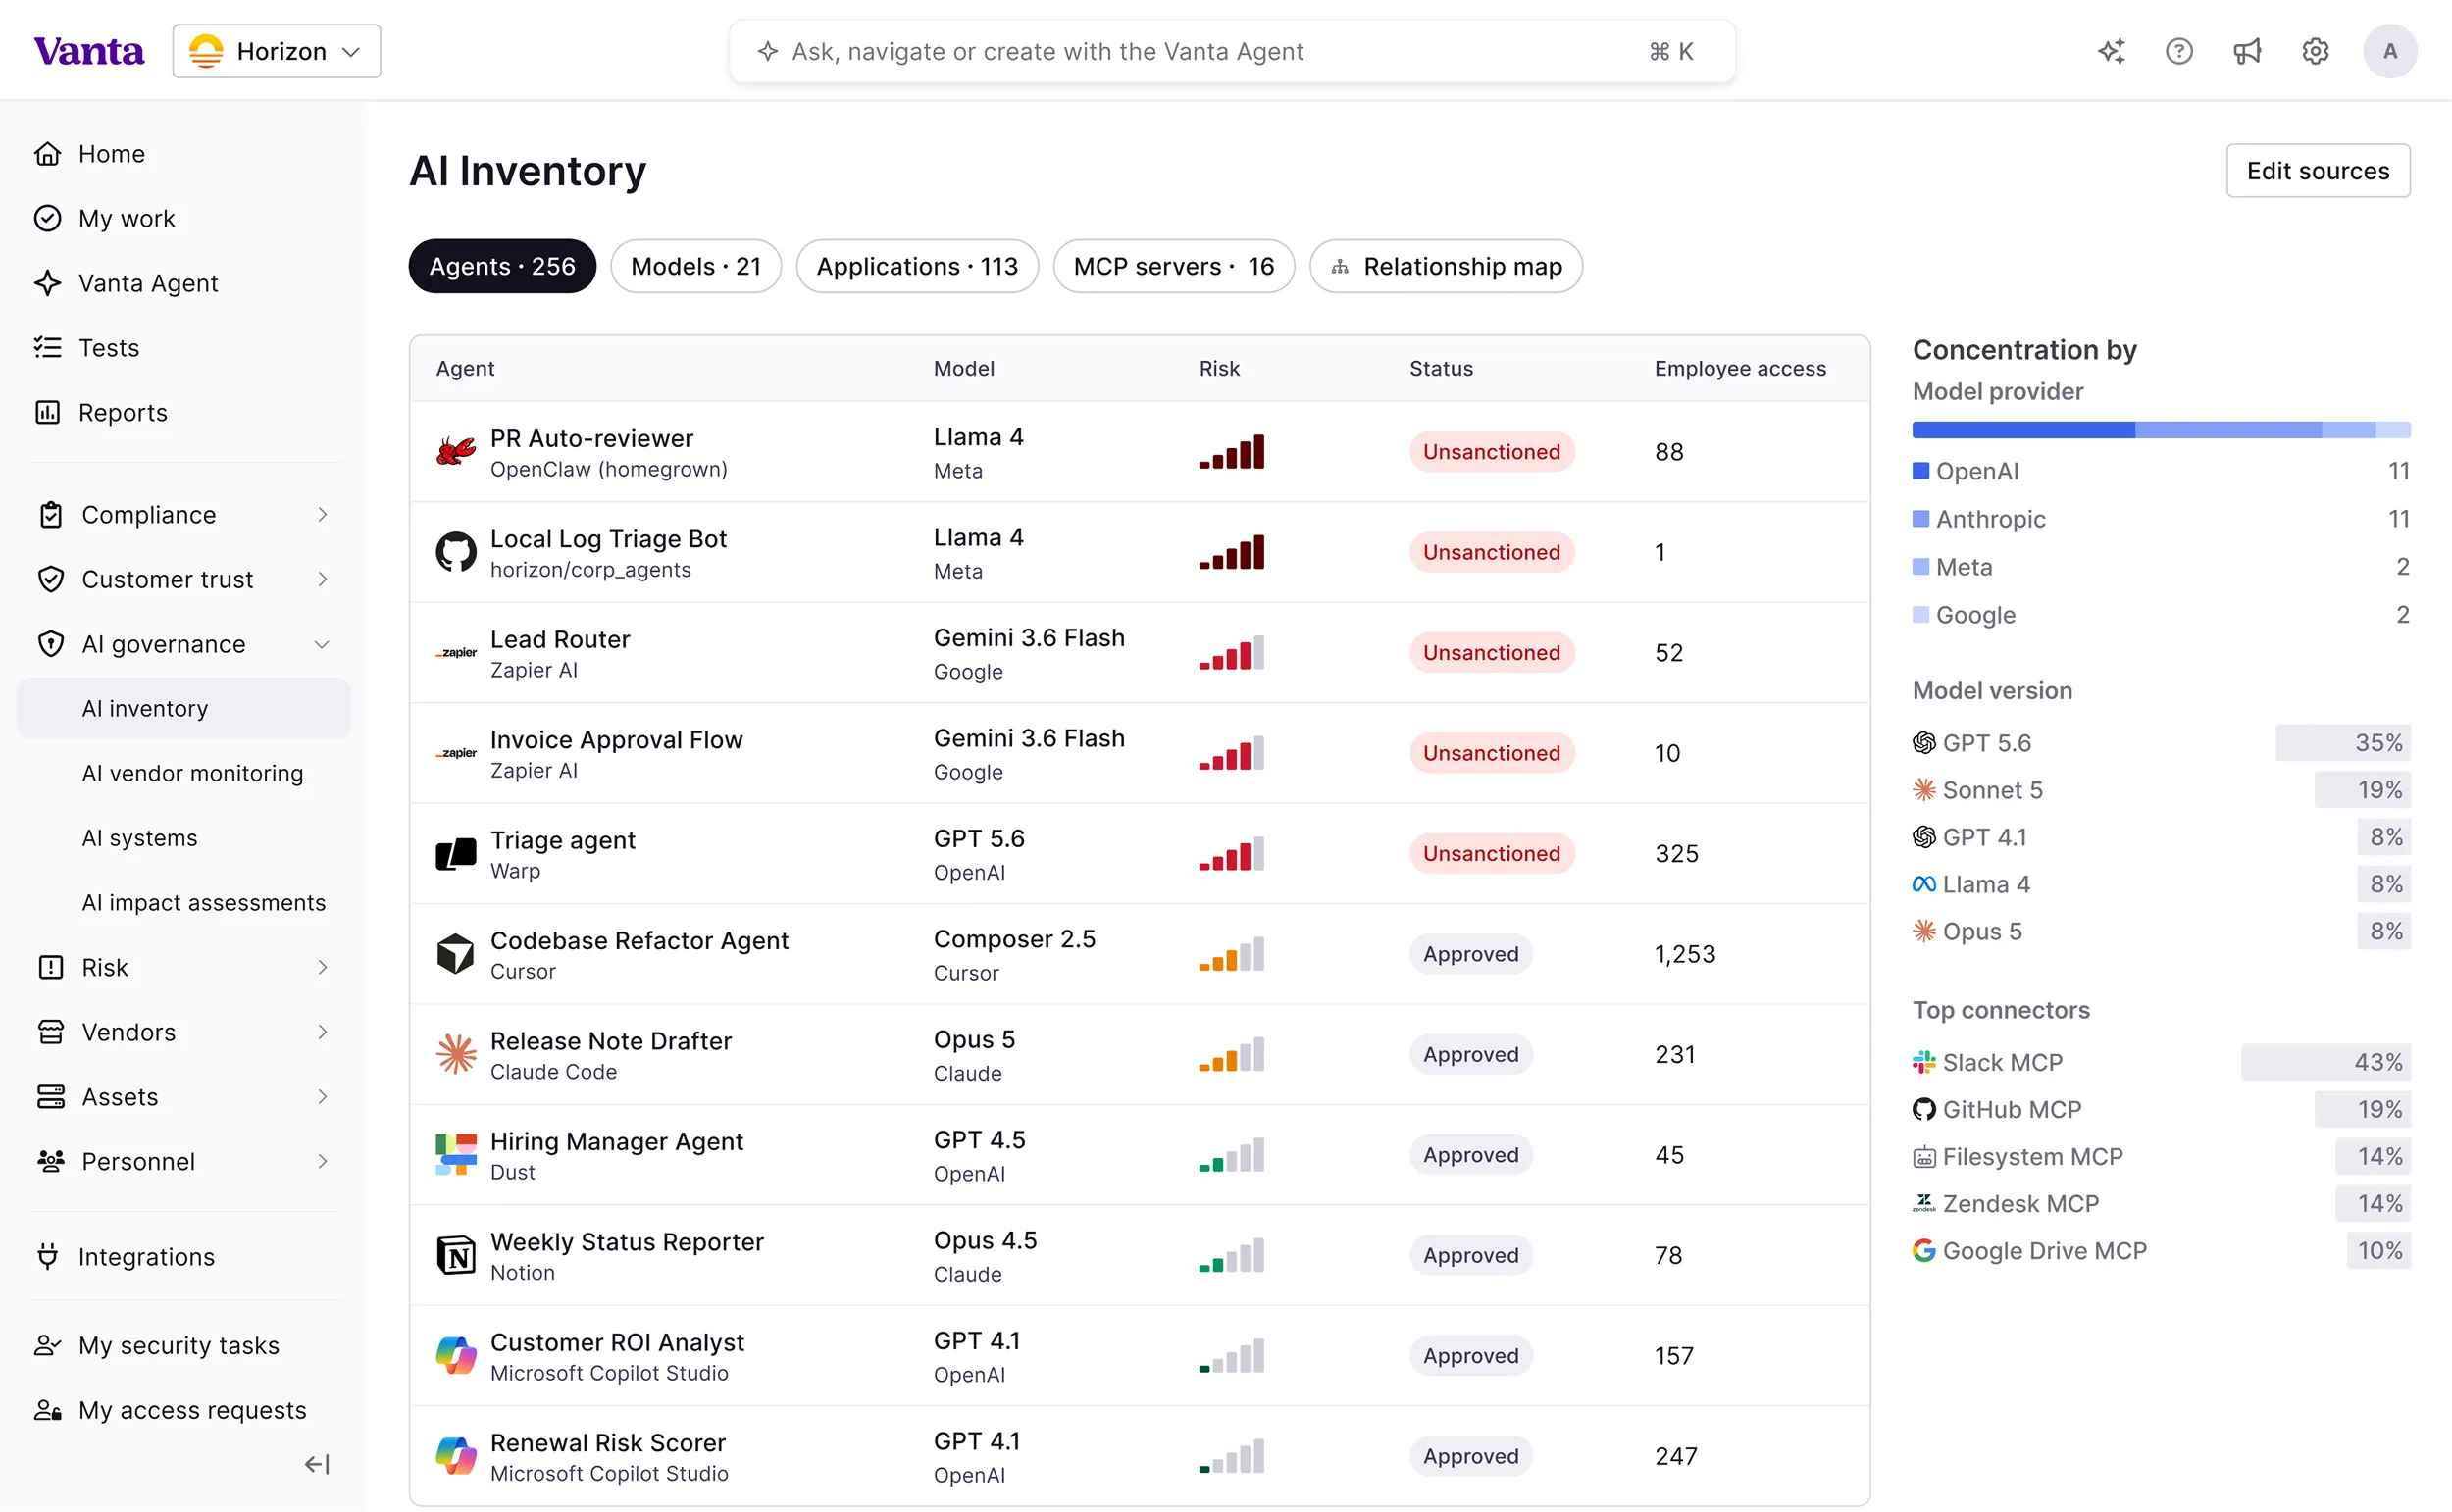2452x1512 pixels.
Task: Click the Unsanctioned badge for Lead Router
Action: click(1491, 653)
